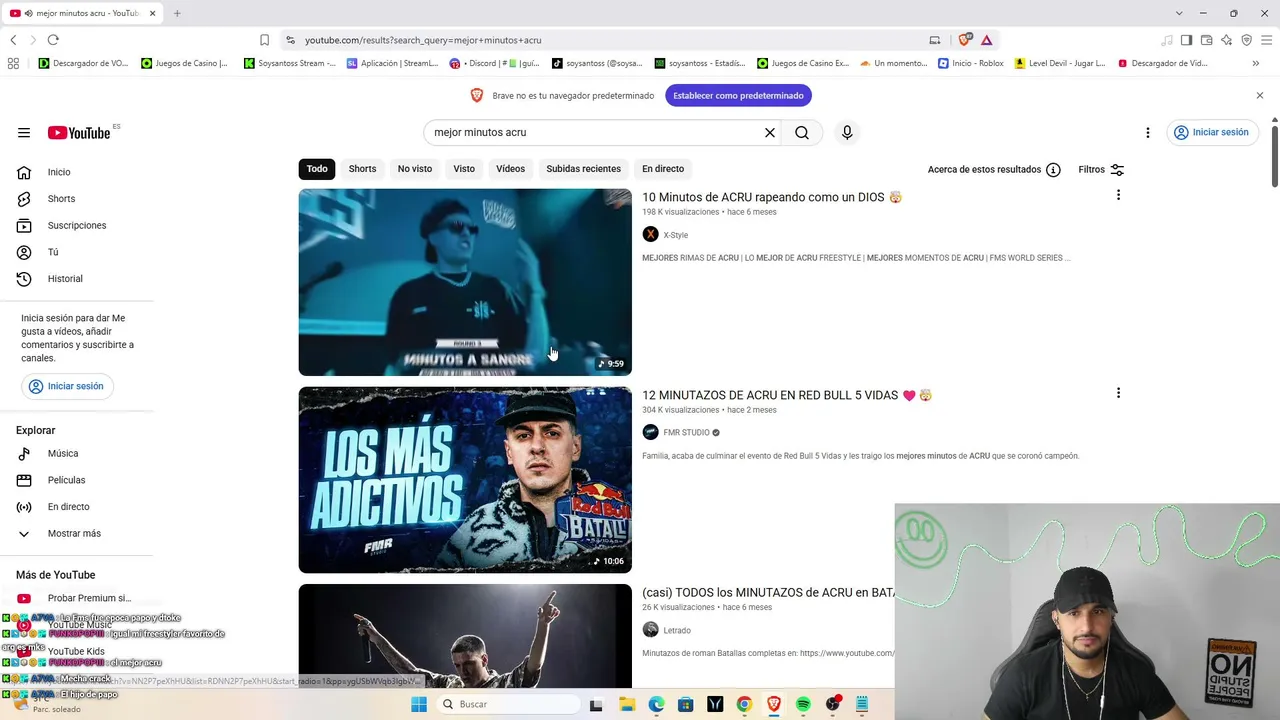Open File Explorer from the taskbar

pos(627,704)
